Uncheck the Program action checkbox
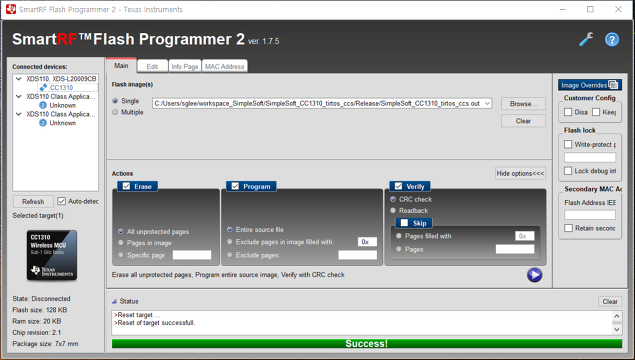Image resolution: width=635 pixels, height=360 pixels. [x=235, y=186]
